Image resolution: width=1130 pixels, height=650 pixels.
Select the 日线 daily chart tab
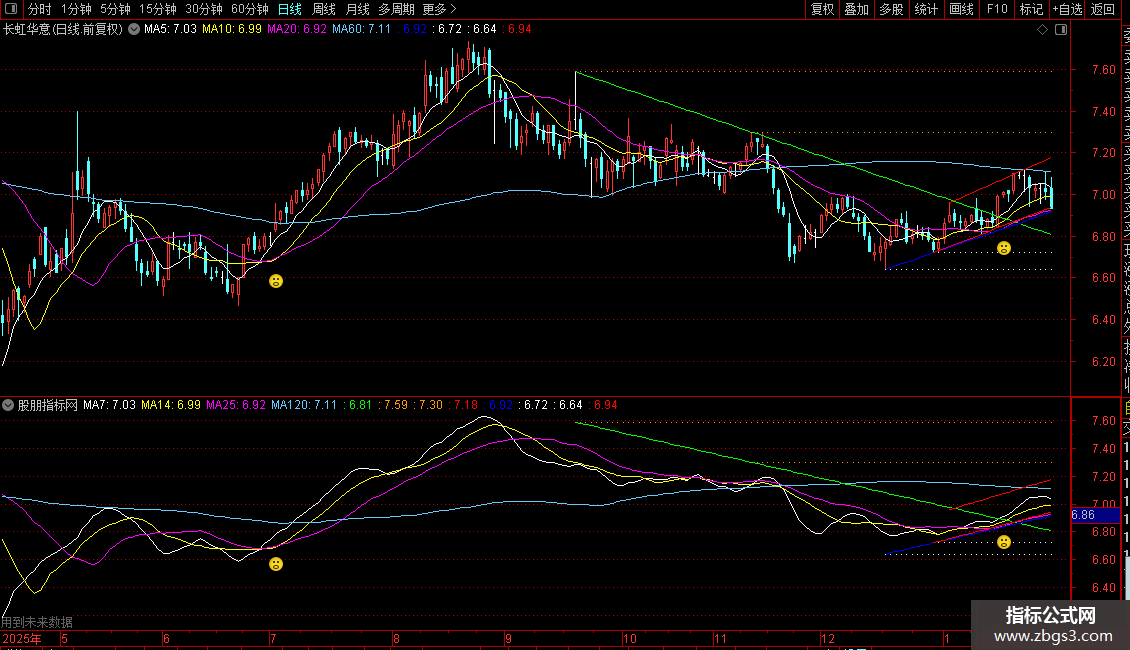coord(290,9)
